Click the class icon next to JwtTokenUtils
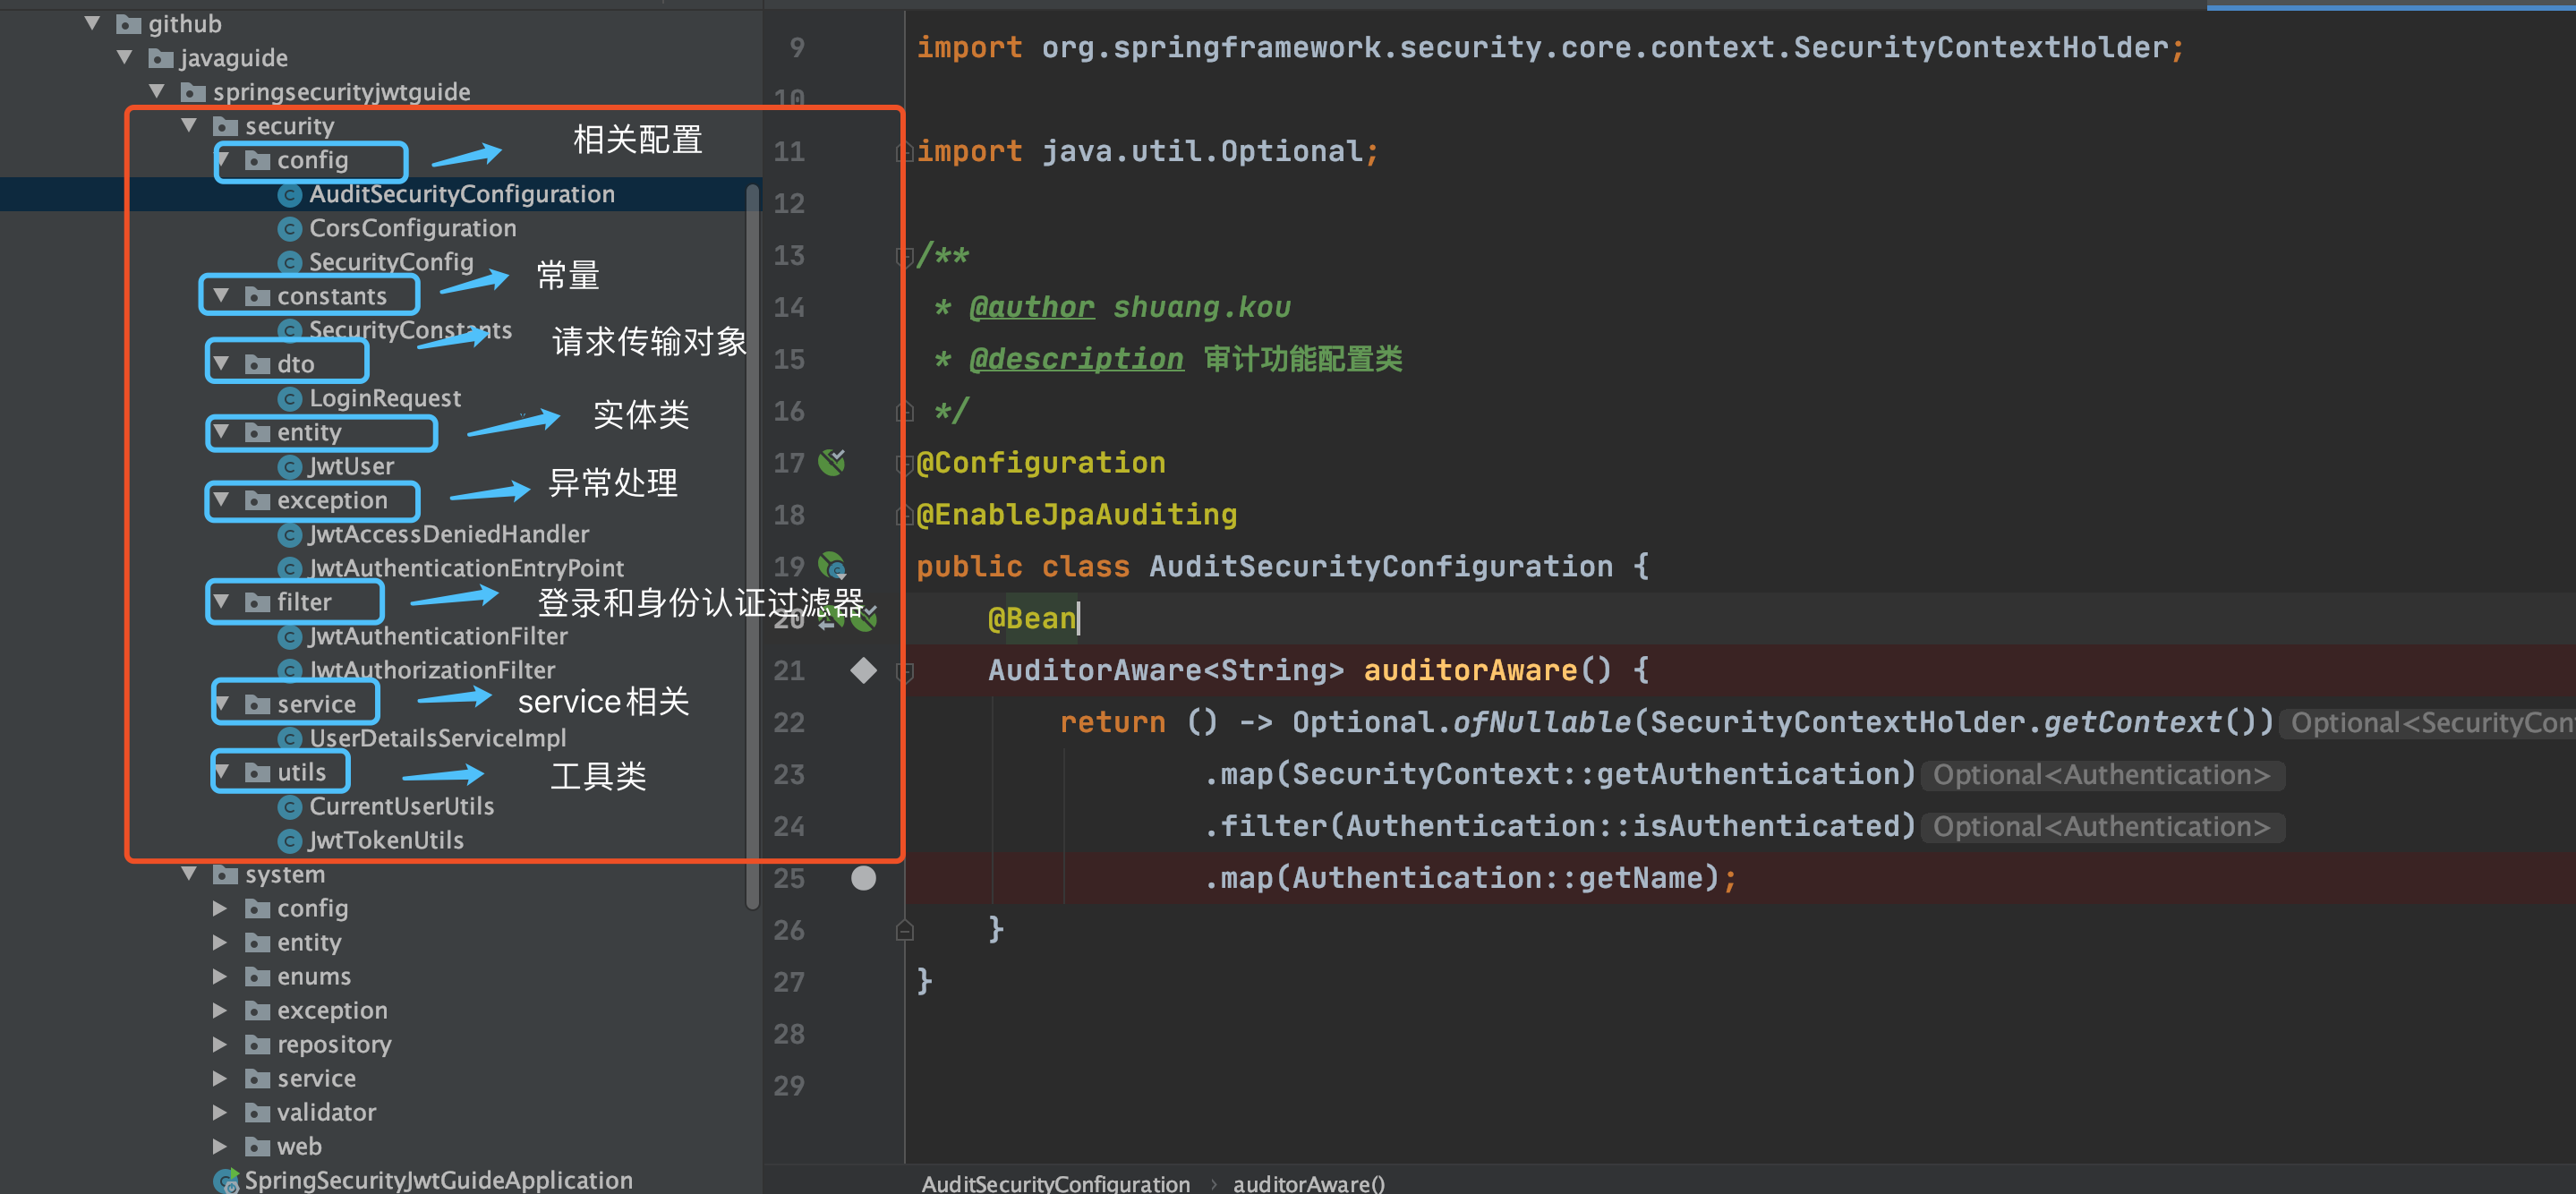This screenshot has width=2576, height=1194. click(290, 841)
